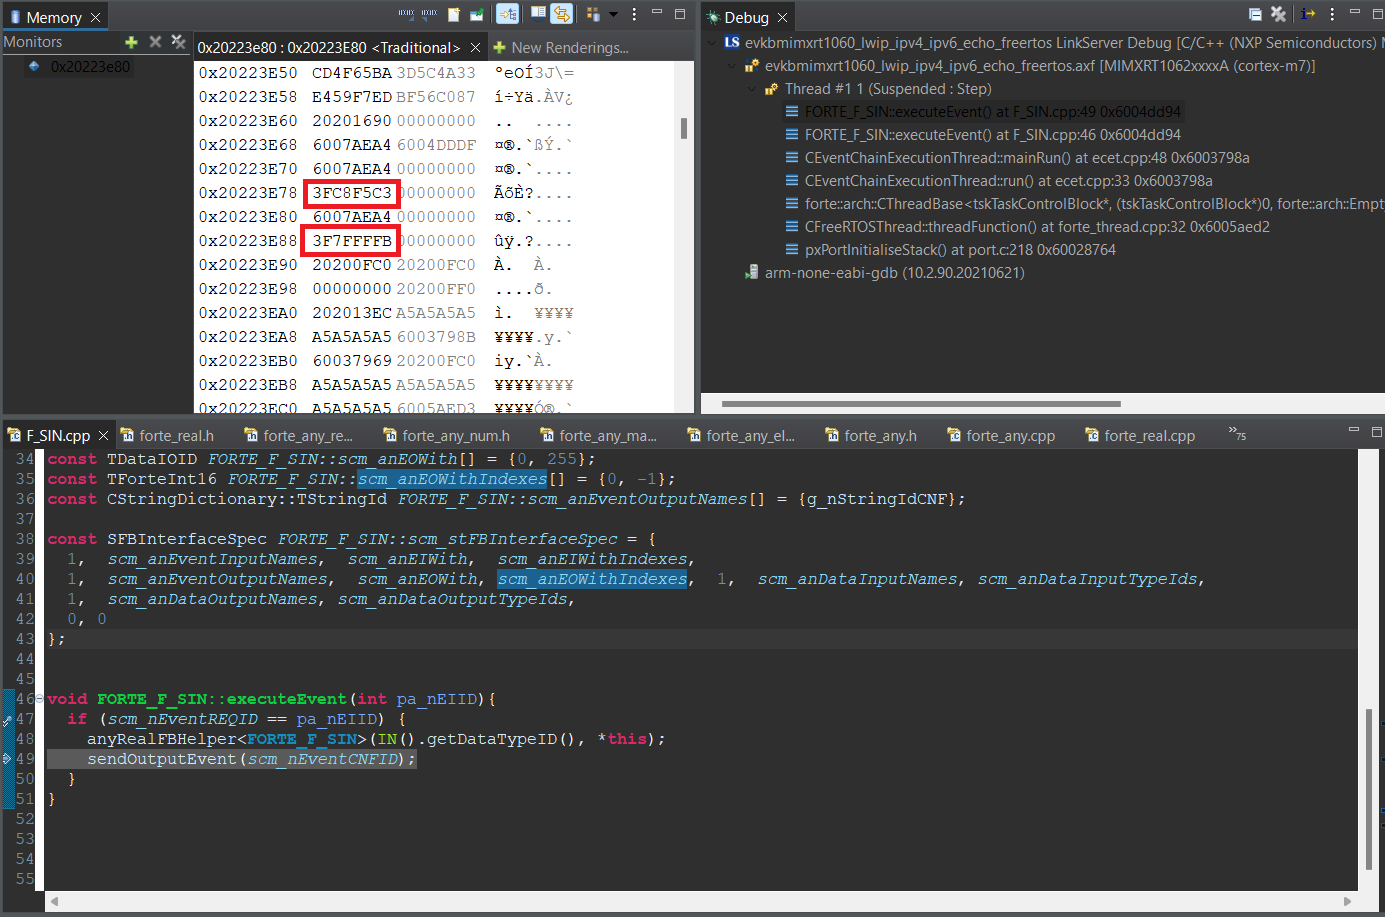The height and width of the screenshot is (917, 1385).
Task: Click memory value 3FC8F5C3 at address 0x20223E78
Action: (352, 193)
